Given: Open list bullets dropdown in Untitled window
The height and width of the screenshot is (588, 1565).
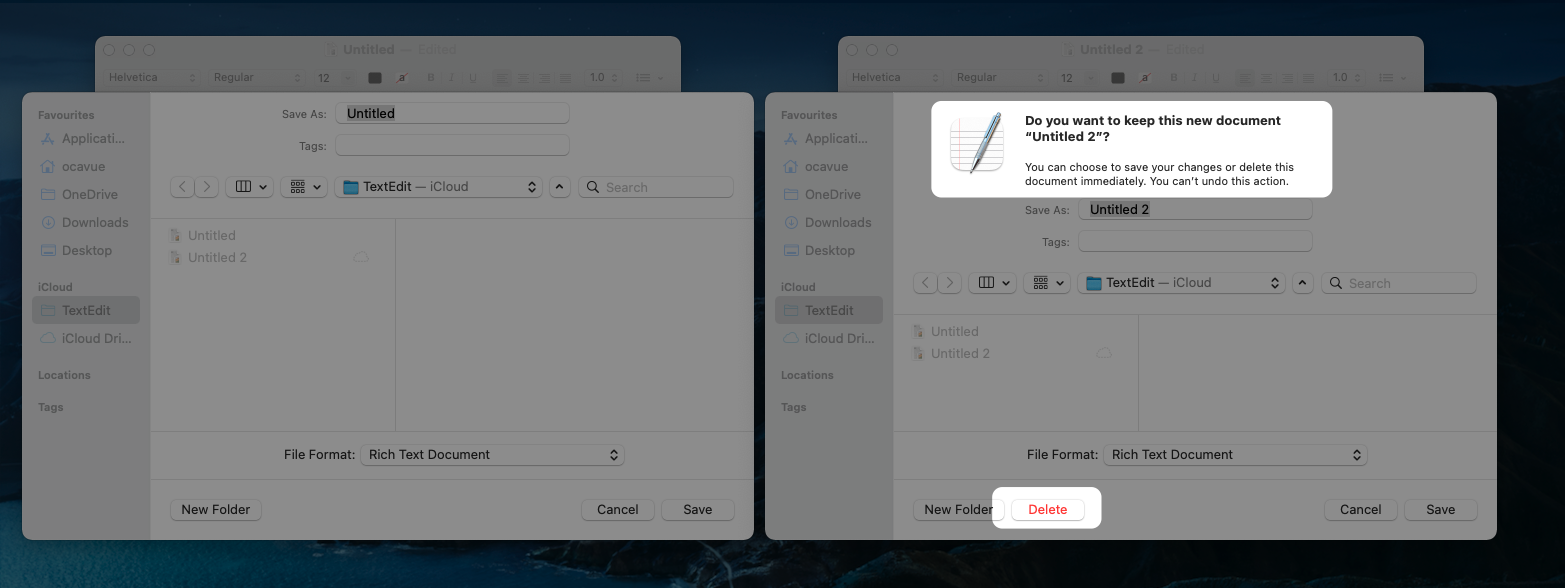Looking at the screenshot, I should click(650, 77).
